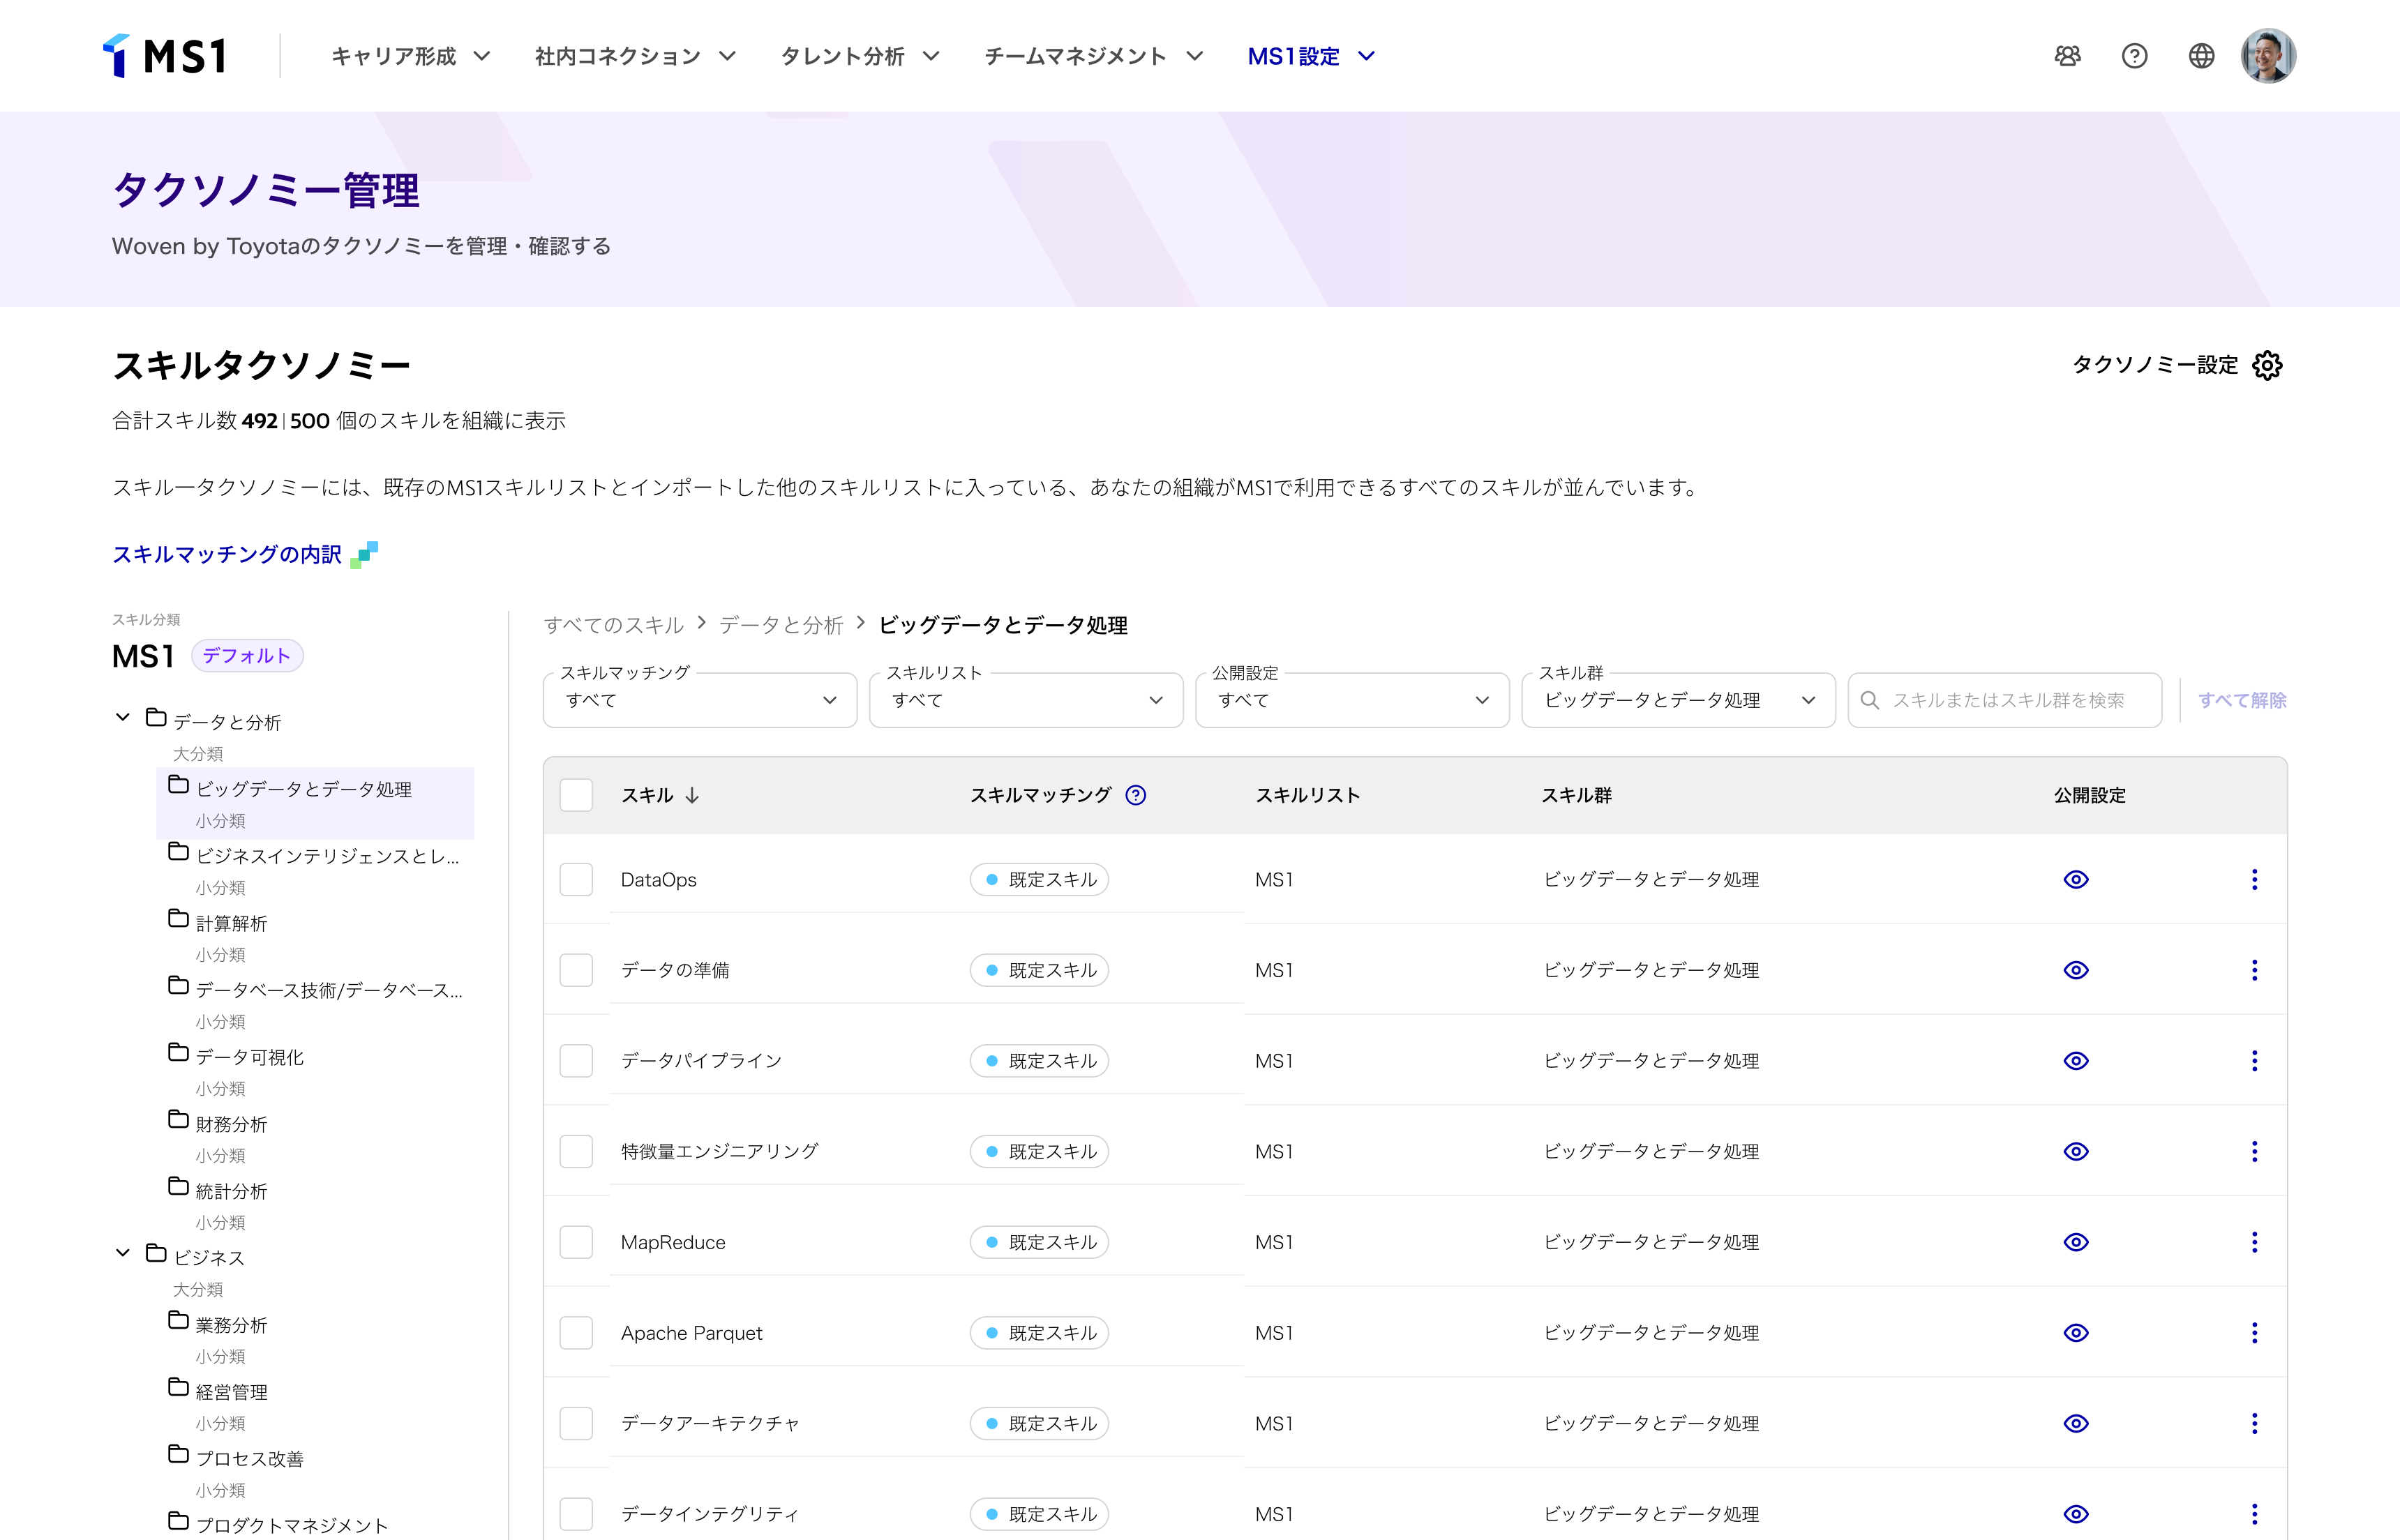Open more options for データパイプライン row

2254,1061
